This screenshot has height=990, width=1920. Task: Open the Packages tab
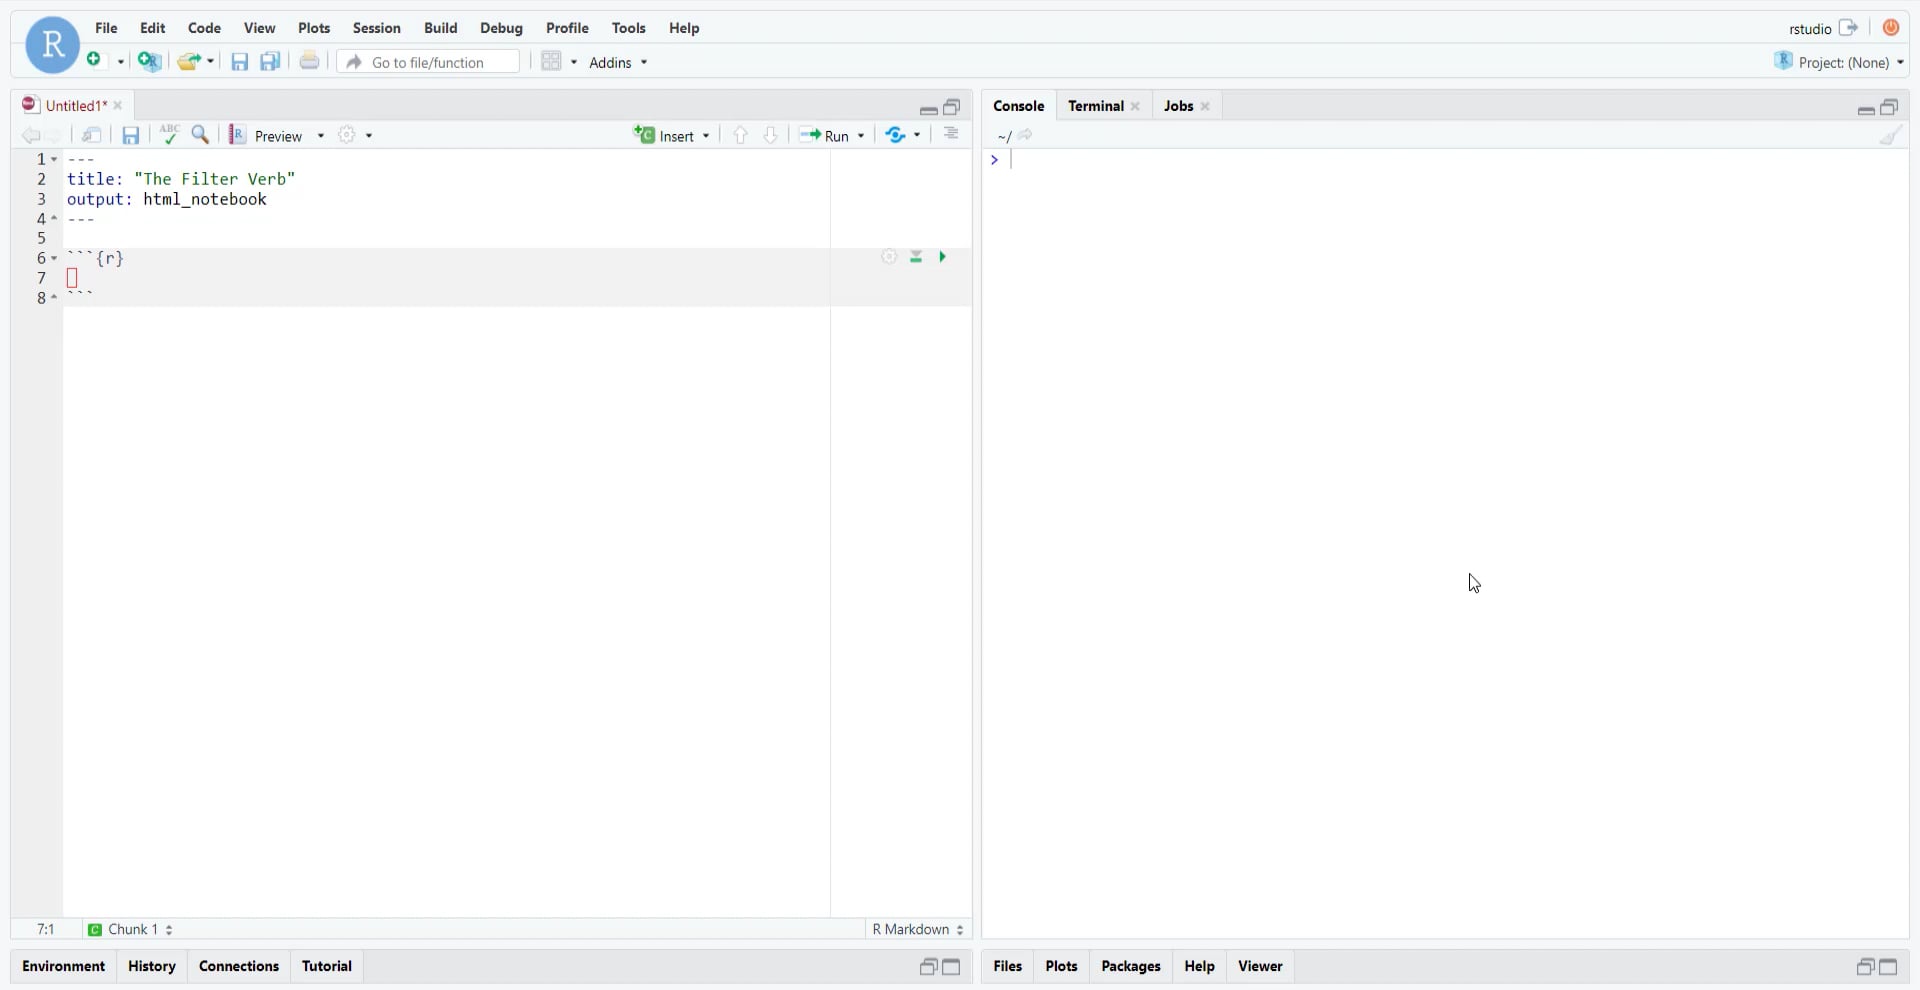click(1131, 966)
